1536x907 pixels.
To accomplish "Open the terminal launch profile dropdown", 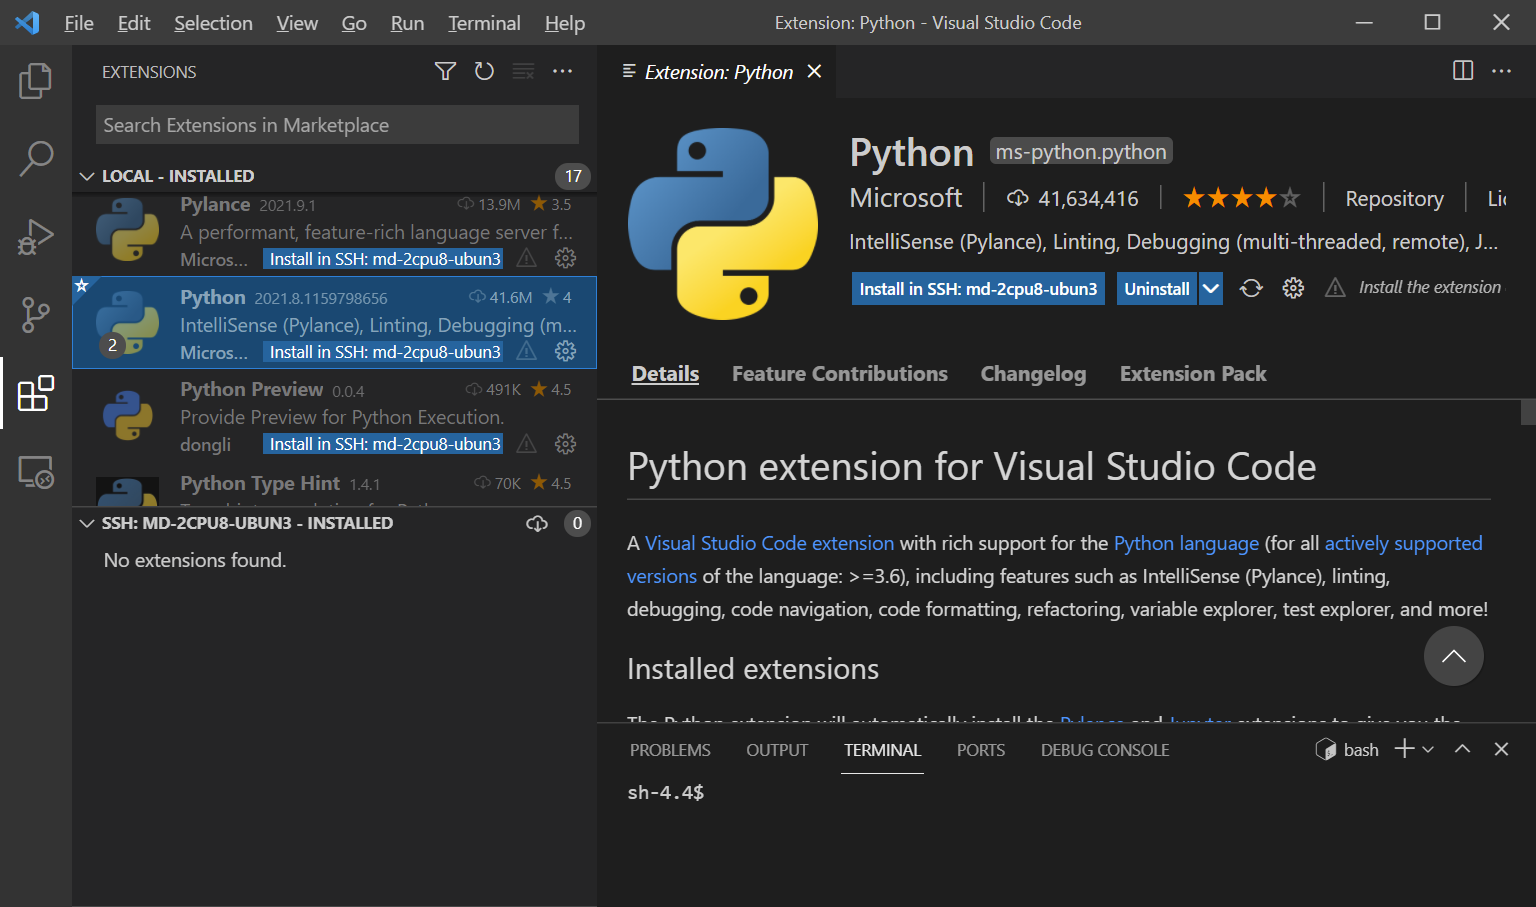I will (1428, 749).
